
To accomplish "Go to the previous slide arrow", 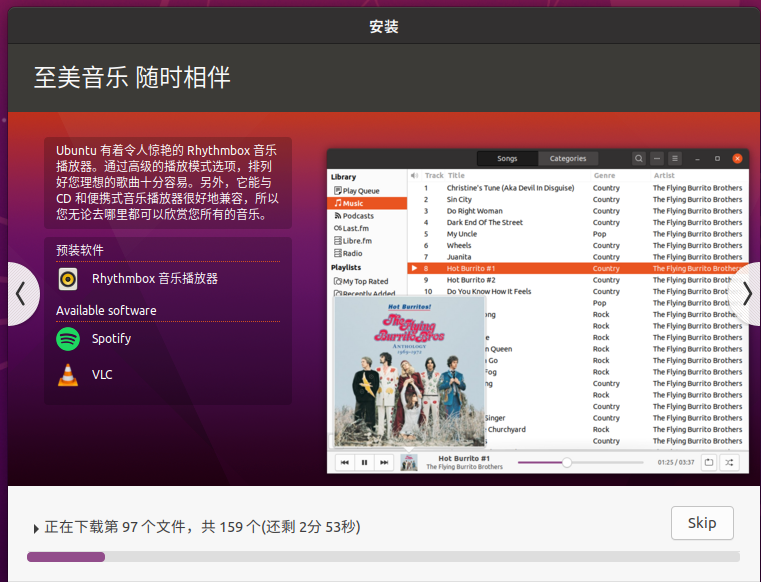I will tap(20, 293).
